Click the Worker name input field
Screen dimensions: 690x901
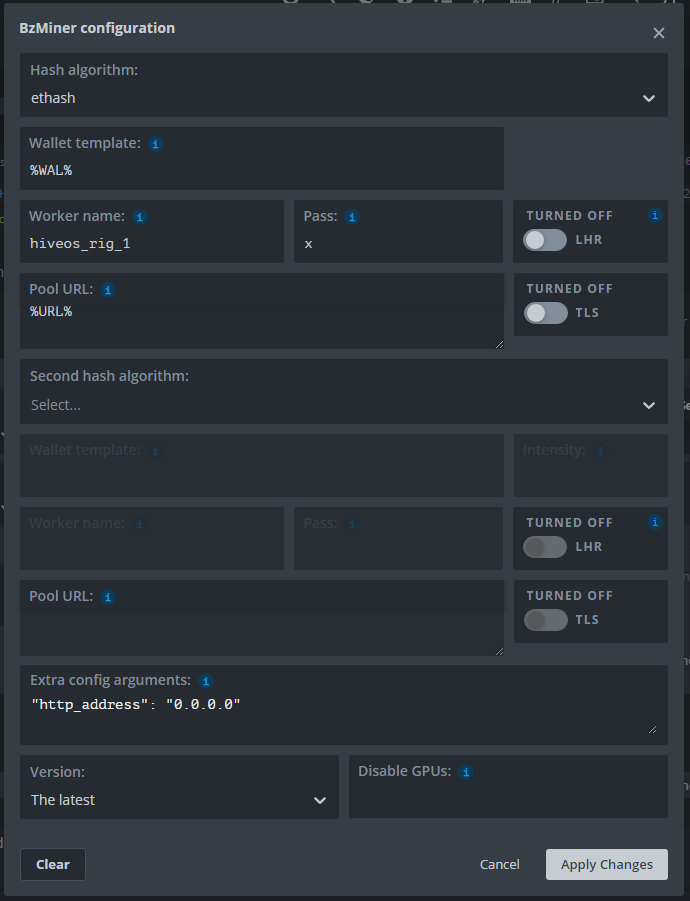(152, 243)
